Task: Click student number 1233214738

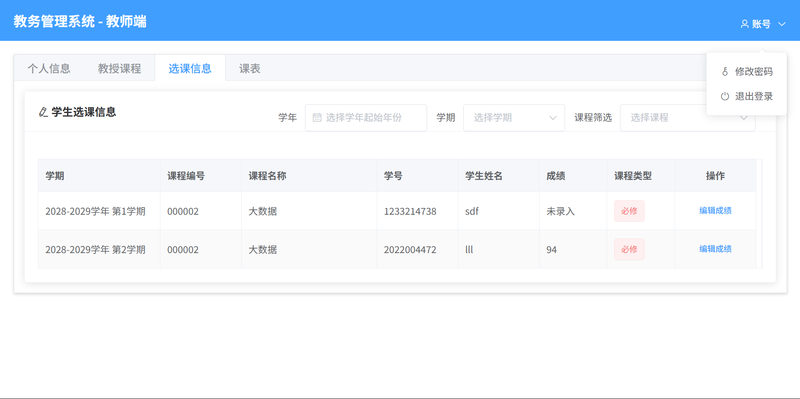Action: [x=410, y=211]
